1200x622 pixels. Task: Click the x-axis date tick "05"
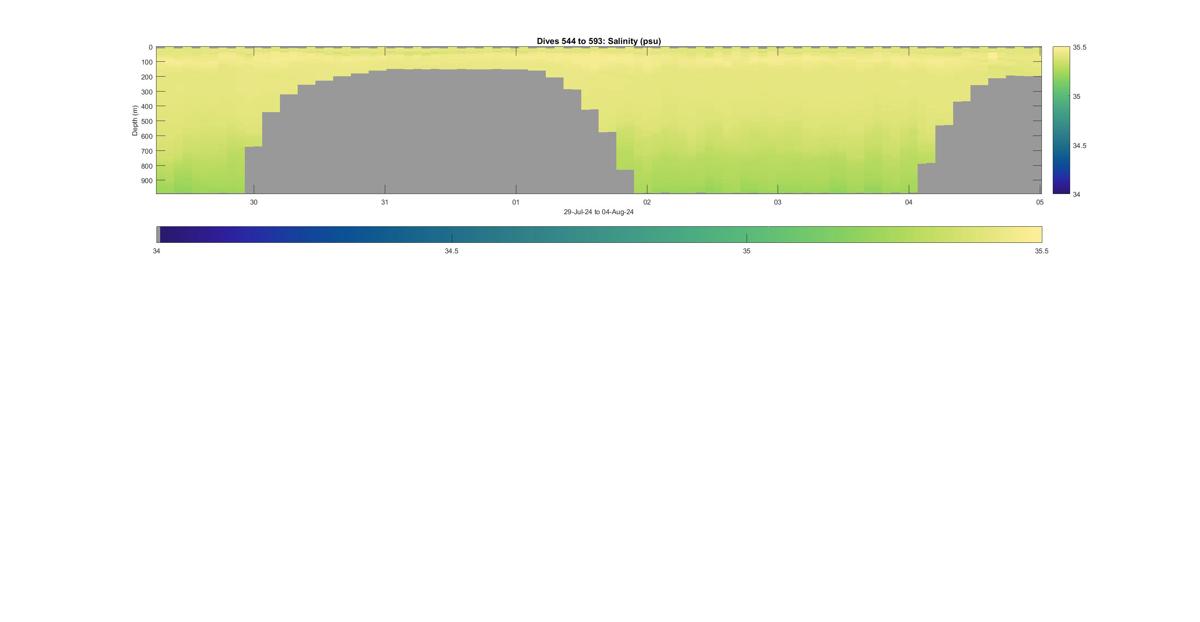point(1040,202)
